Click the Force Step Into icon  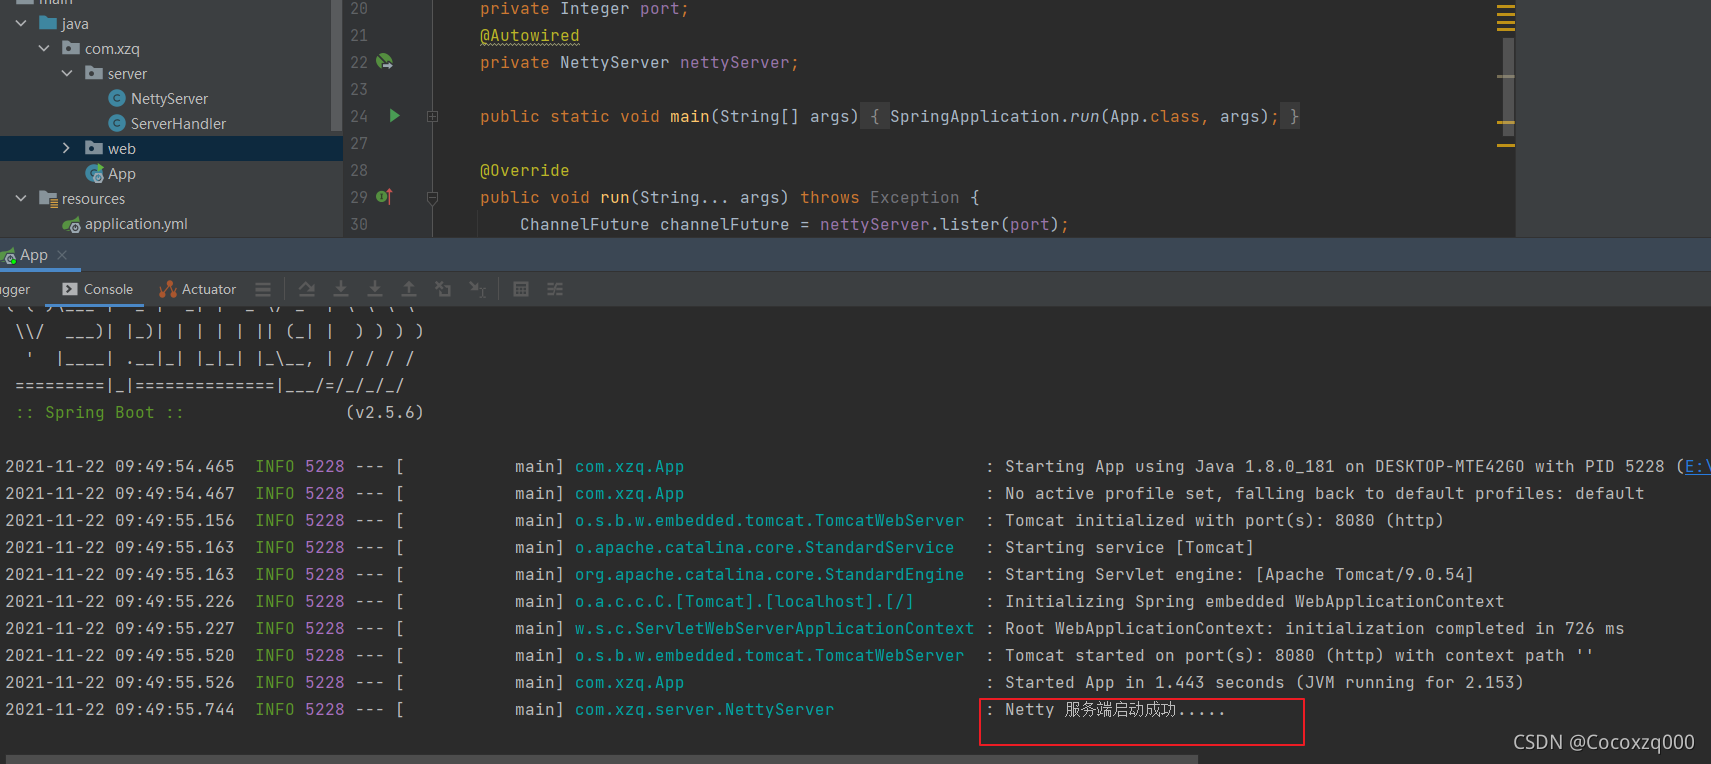tap(375, 289)
